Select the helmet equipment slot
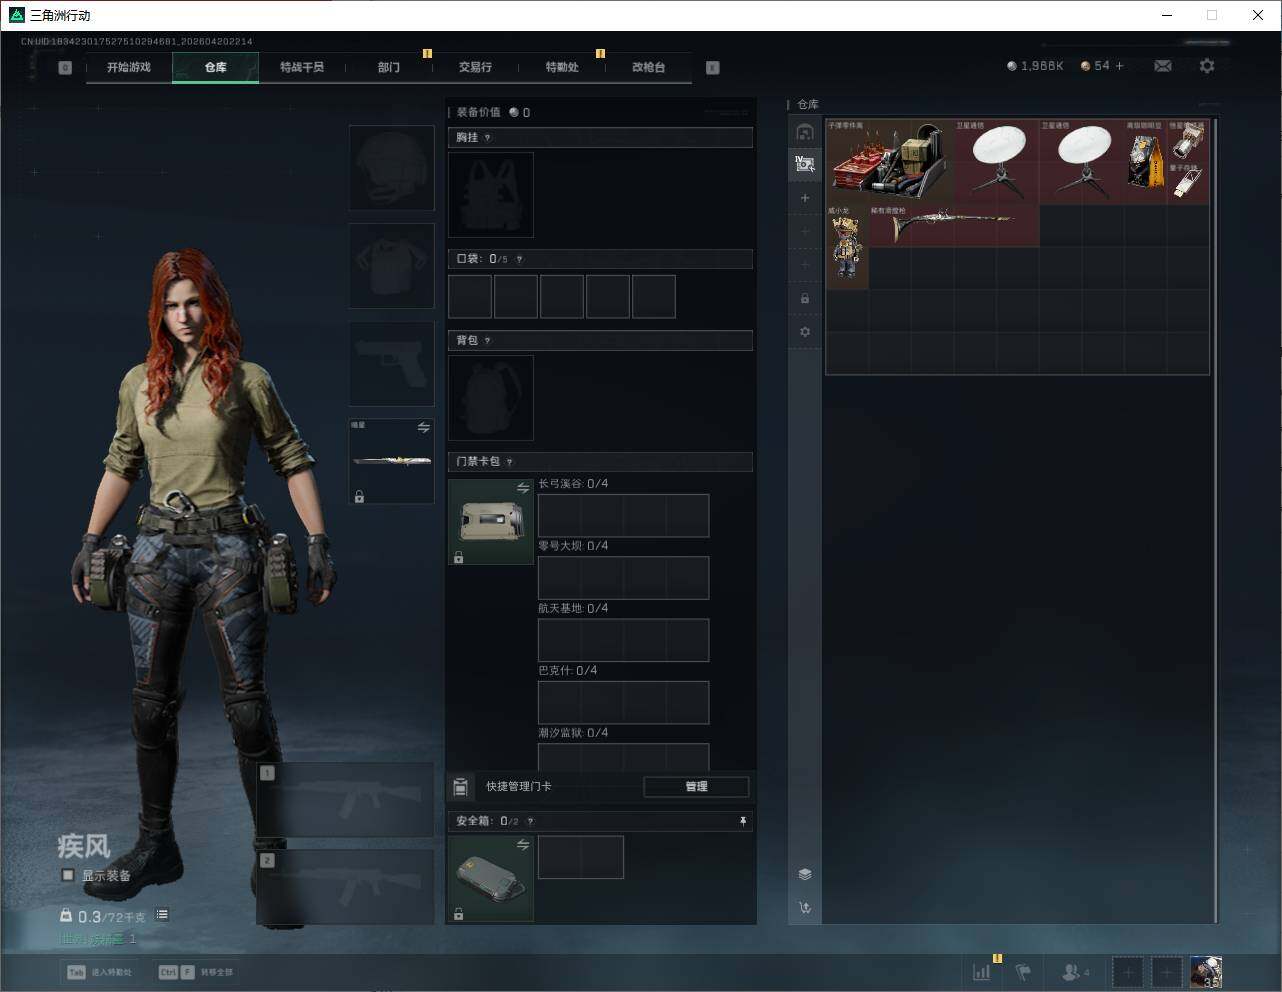Screen dimensions: 1282x992 point(391,168)
